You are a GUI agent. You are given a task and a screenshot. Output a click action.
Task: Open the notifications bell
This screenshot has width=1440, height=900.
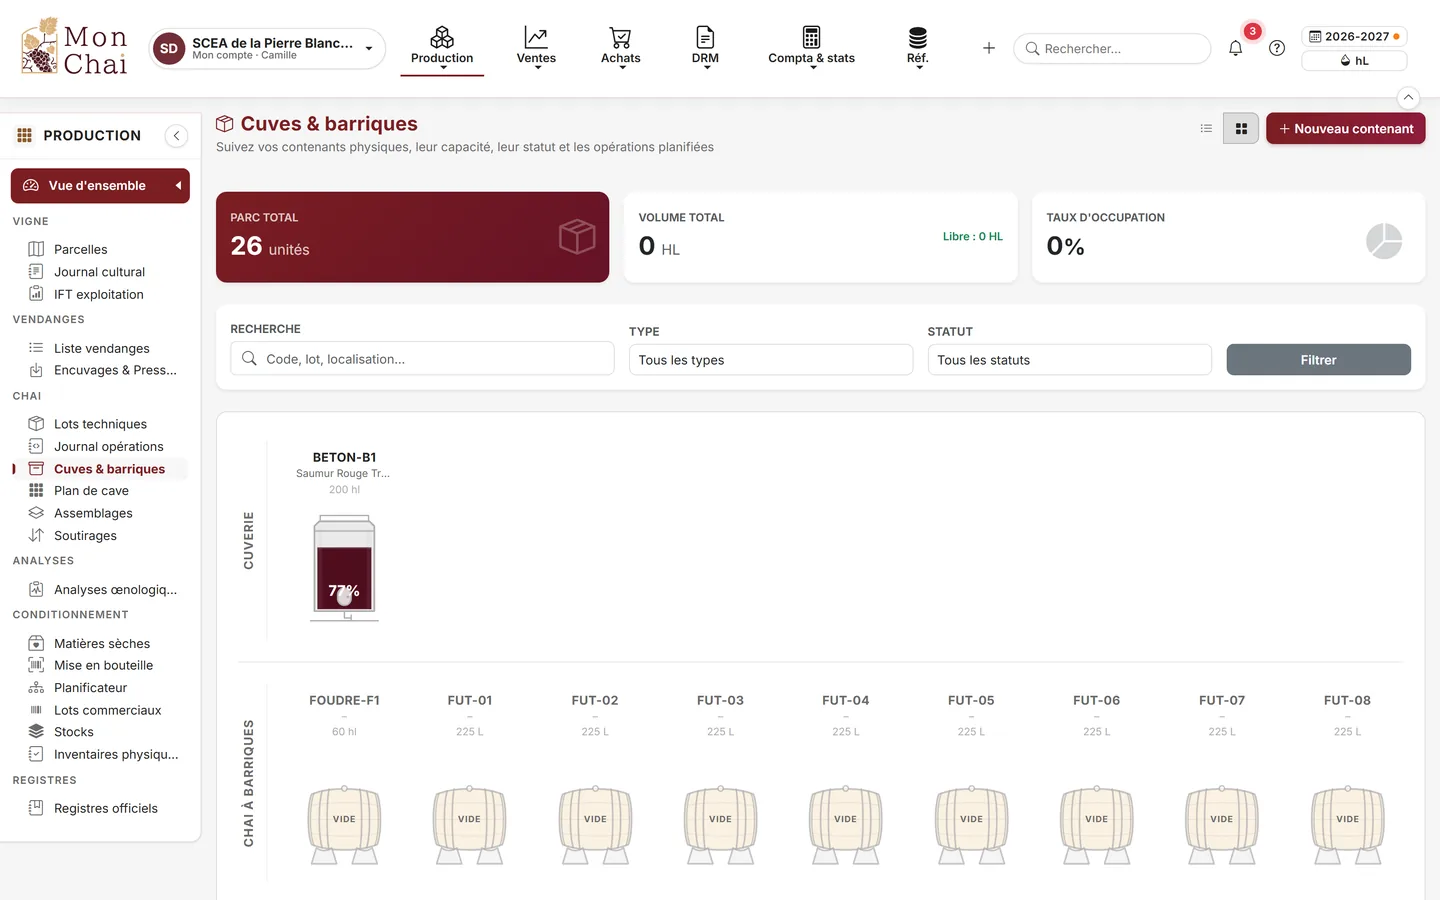[x=1235, y=48]
